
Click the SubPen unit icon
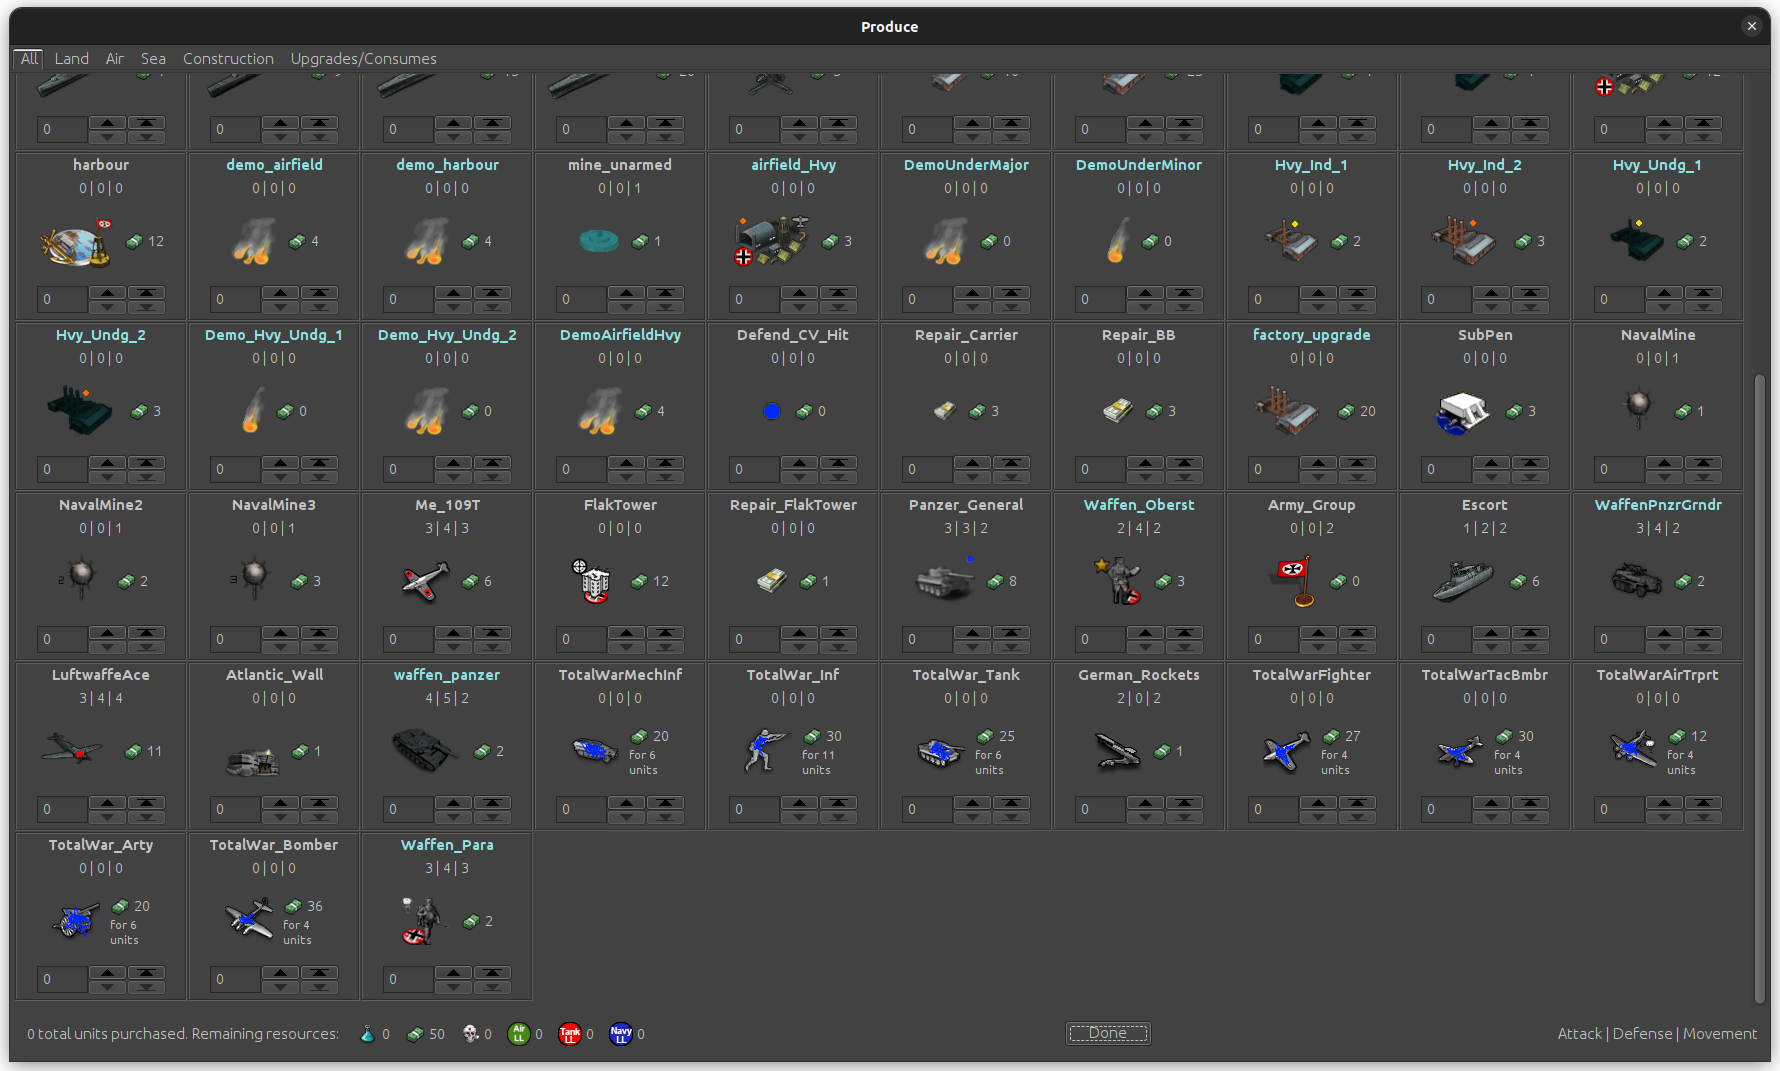1463,412
